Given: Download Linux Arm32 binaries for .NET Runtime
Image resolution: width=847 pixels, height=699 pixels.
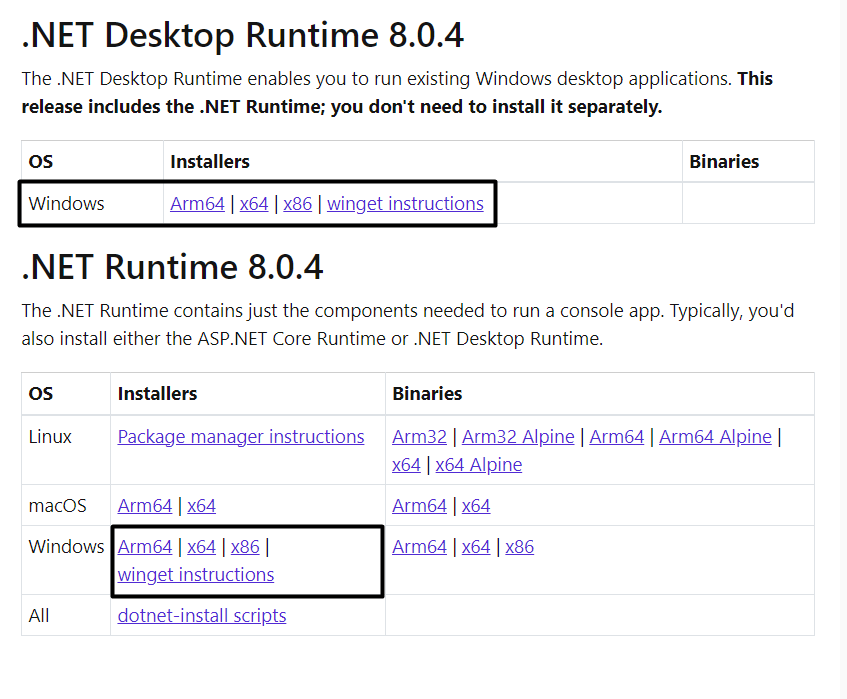Looking at the screenshot, I should click(419, 437).
